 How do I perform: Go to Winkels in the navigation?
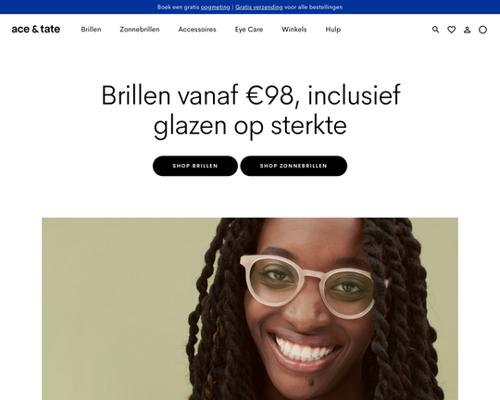pos(294,29)
